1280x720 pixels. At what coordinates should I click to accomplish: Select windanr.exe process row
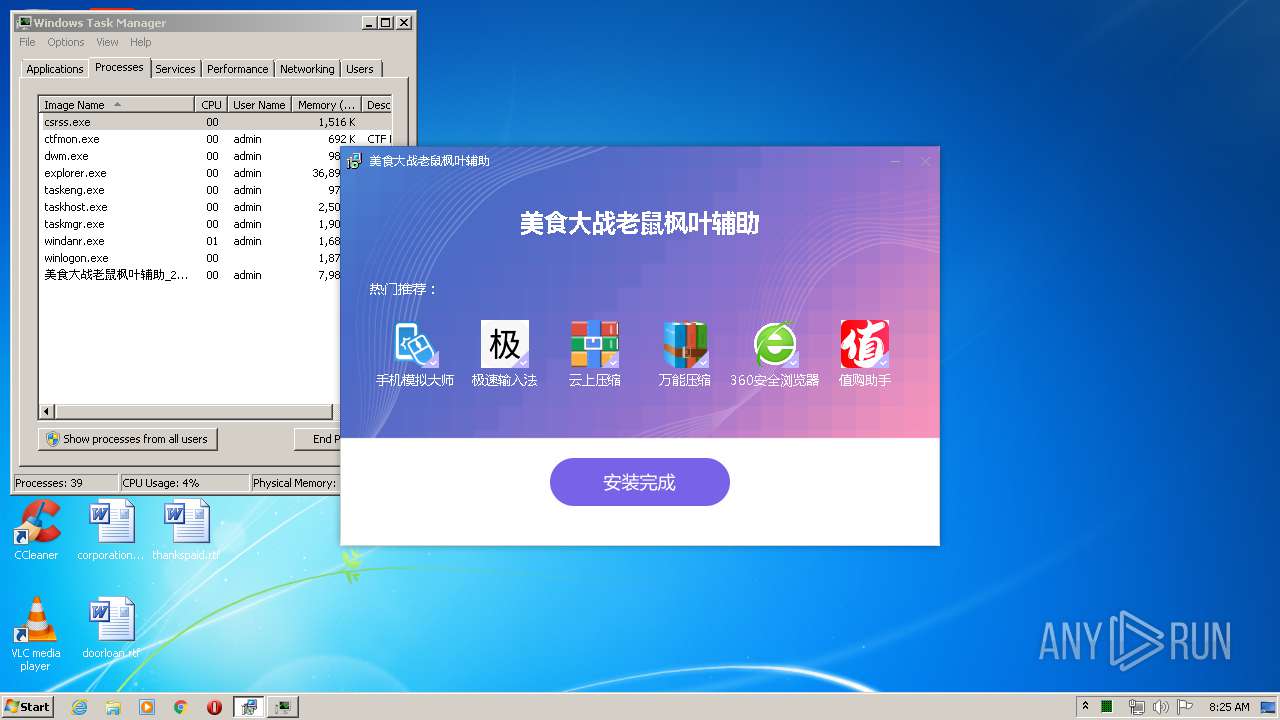tap(190, 241)
